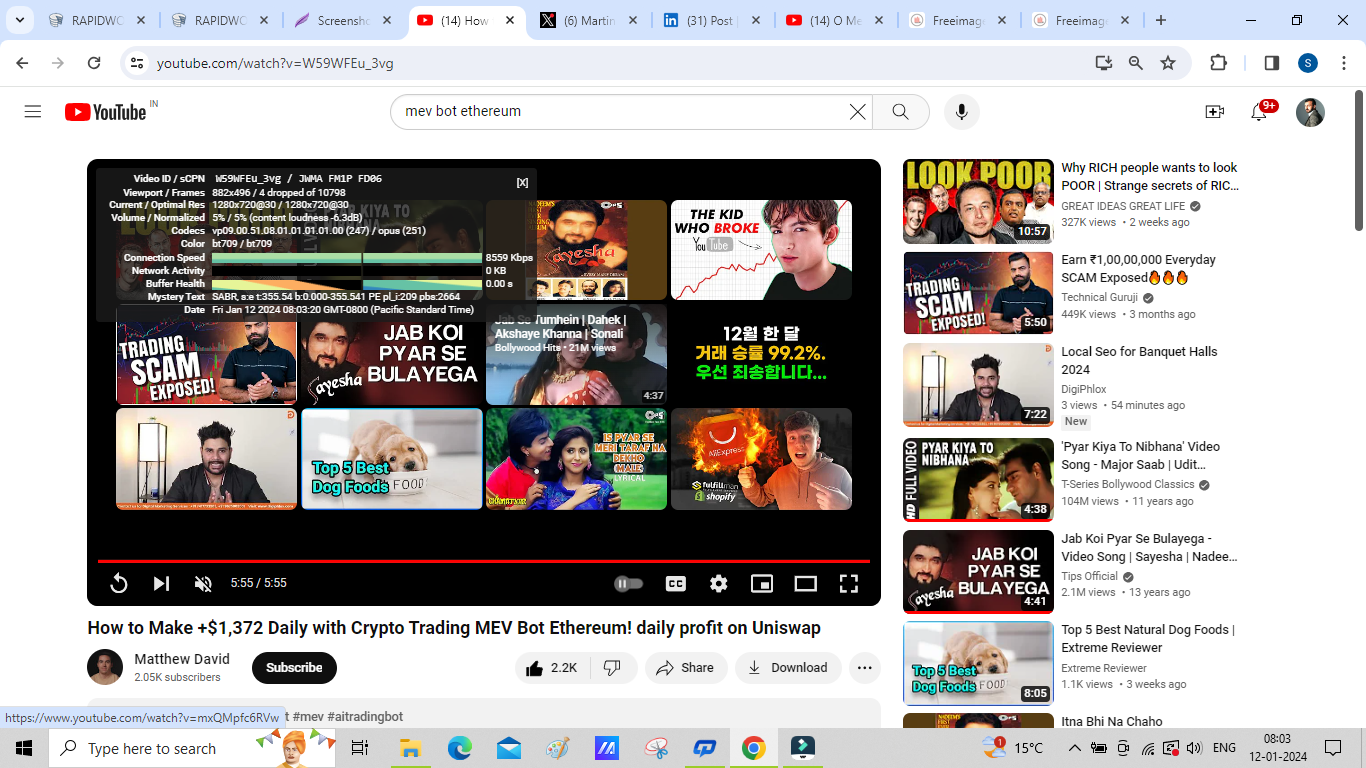This screenshot has height=768, width=1366.
Task: Open 'Why RICH people wants to look POOR' video
Action: (x=1150, y=177)
